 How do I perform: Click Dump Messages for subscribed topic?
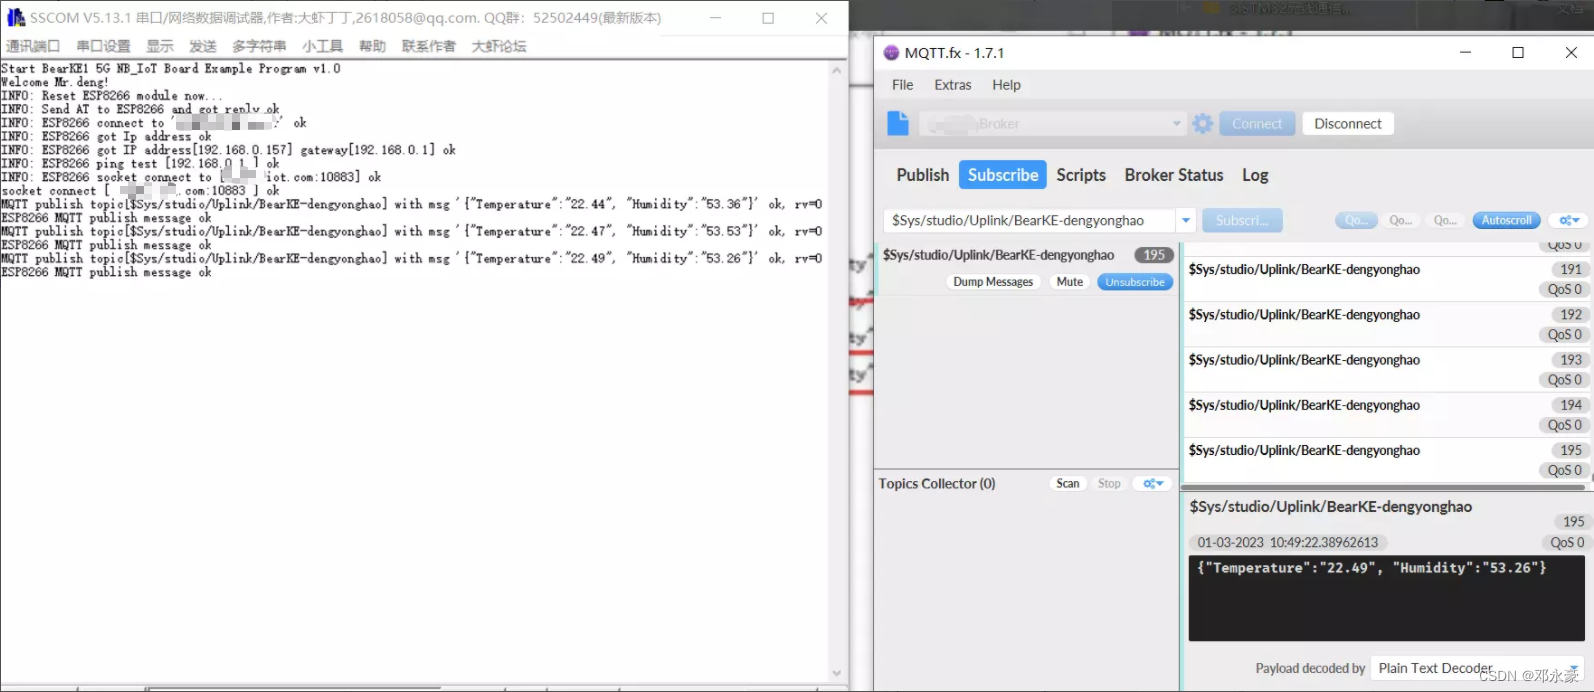coord(993,282)
